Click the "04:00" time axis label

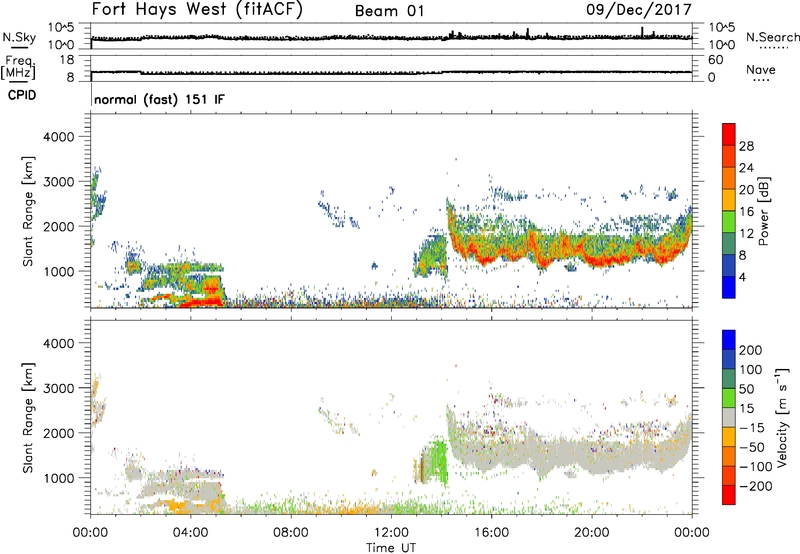pyautogui.click(x=191, y=533)
